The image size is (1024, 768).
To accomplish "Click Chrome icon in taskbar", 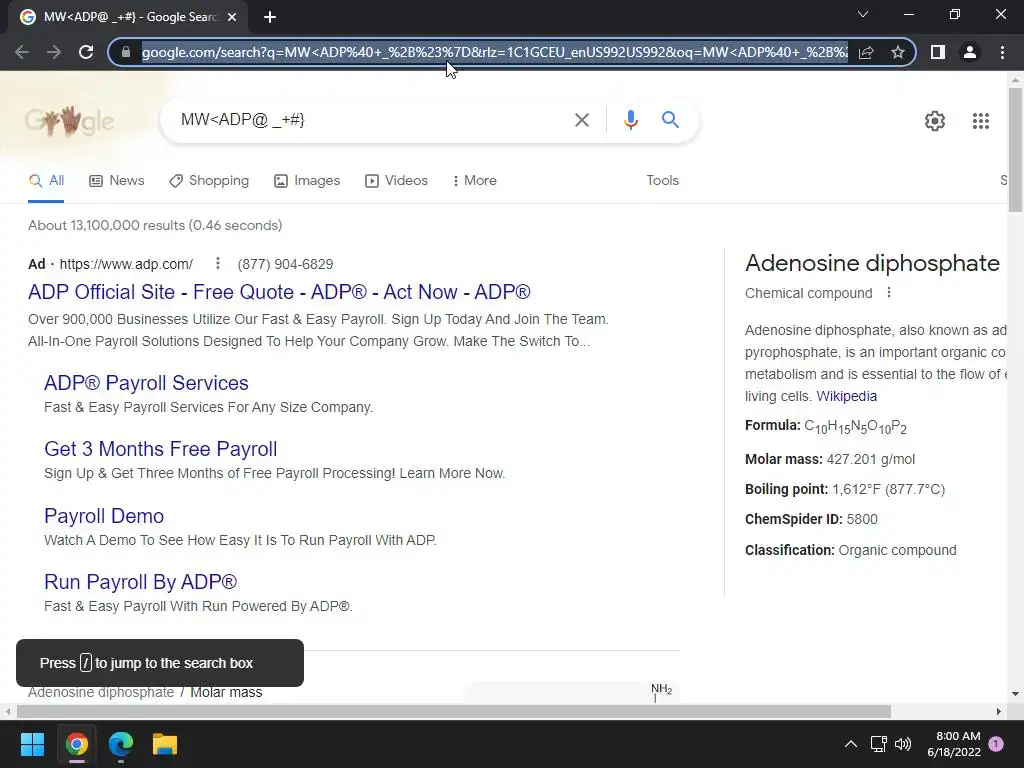I will click(76, 744).
